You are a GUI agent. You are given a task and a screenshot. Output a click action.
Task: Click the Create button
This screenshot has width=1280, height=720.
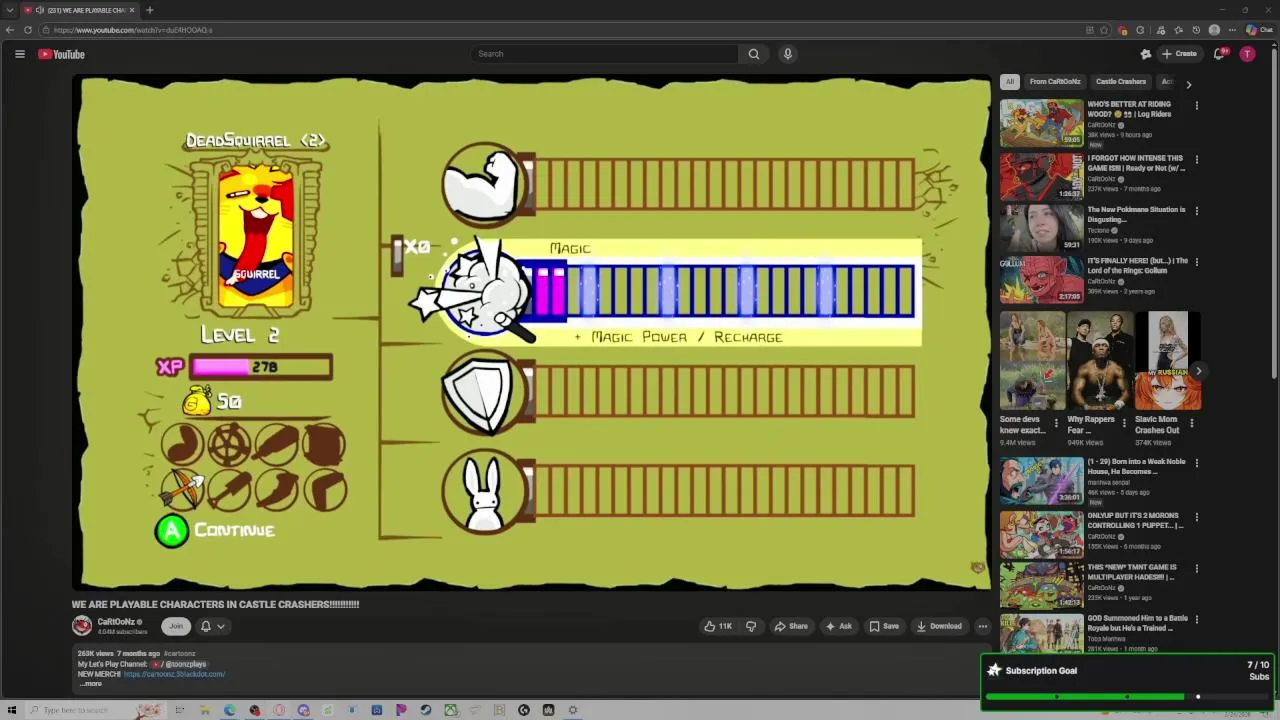click(x=1180, y=54)
